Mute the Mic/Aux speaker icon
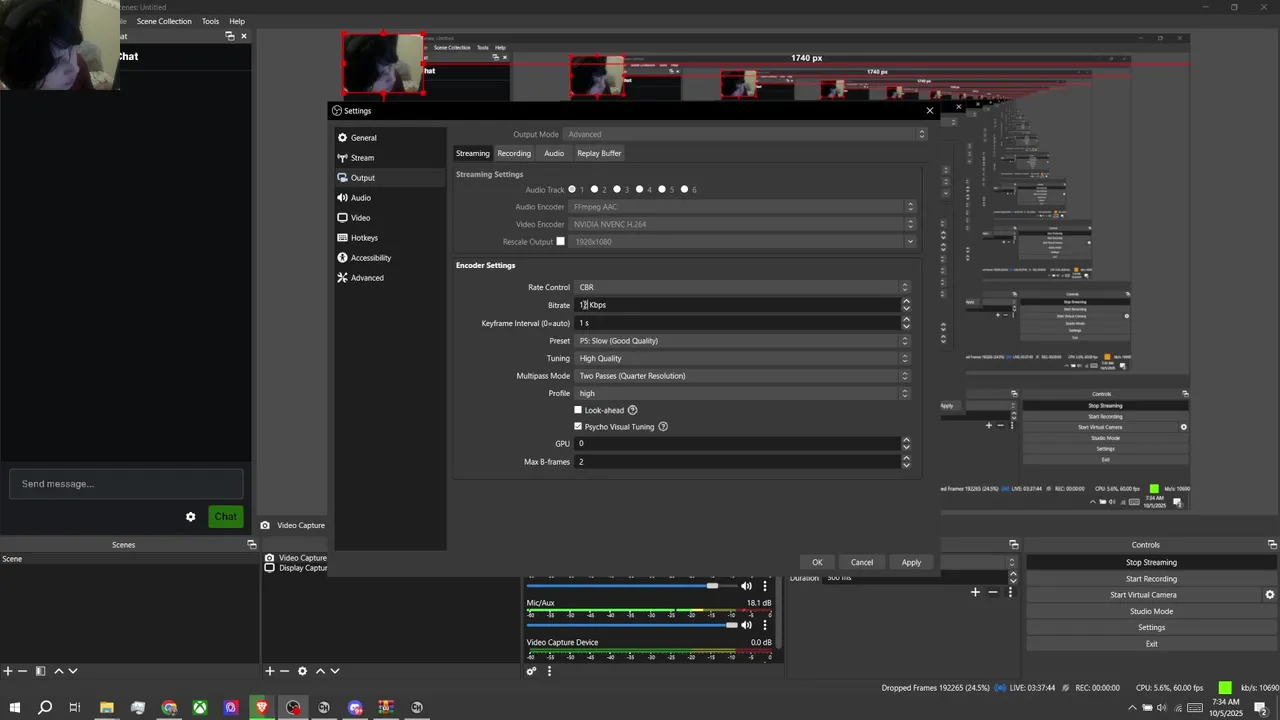 [746, 625]
